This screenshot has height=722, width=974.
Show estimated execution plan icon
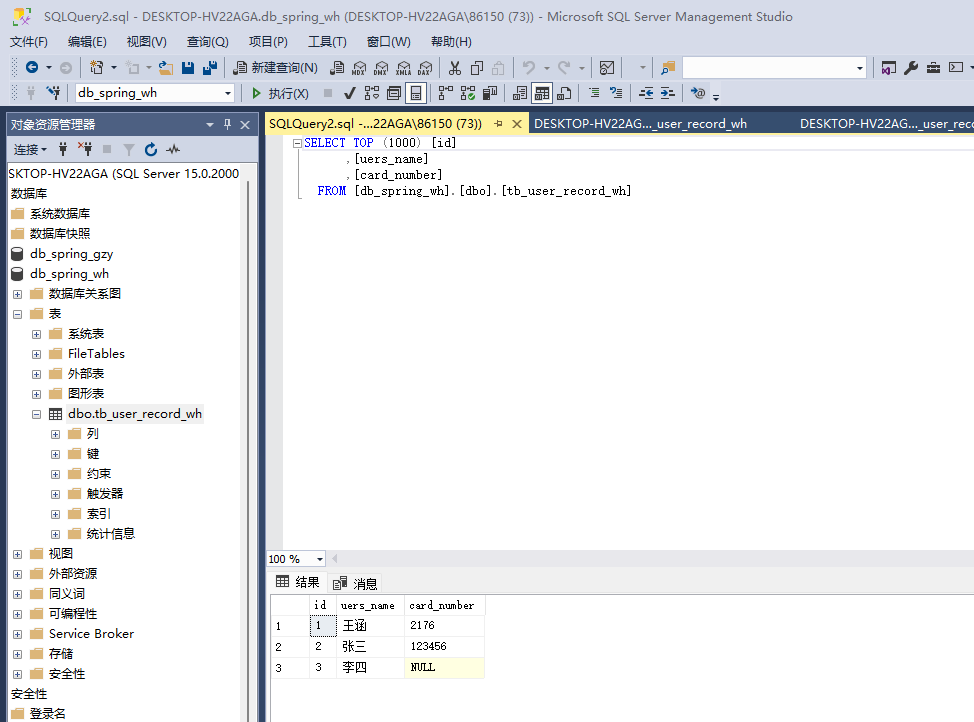[x=371, y=93]
